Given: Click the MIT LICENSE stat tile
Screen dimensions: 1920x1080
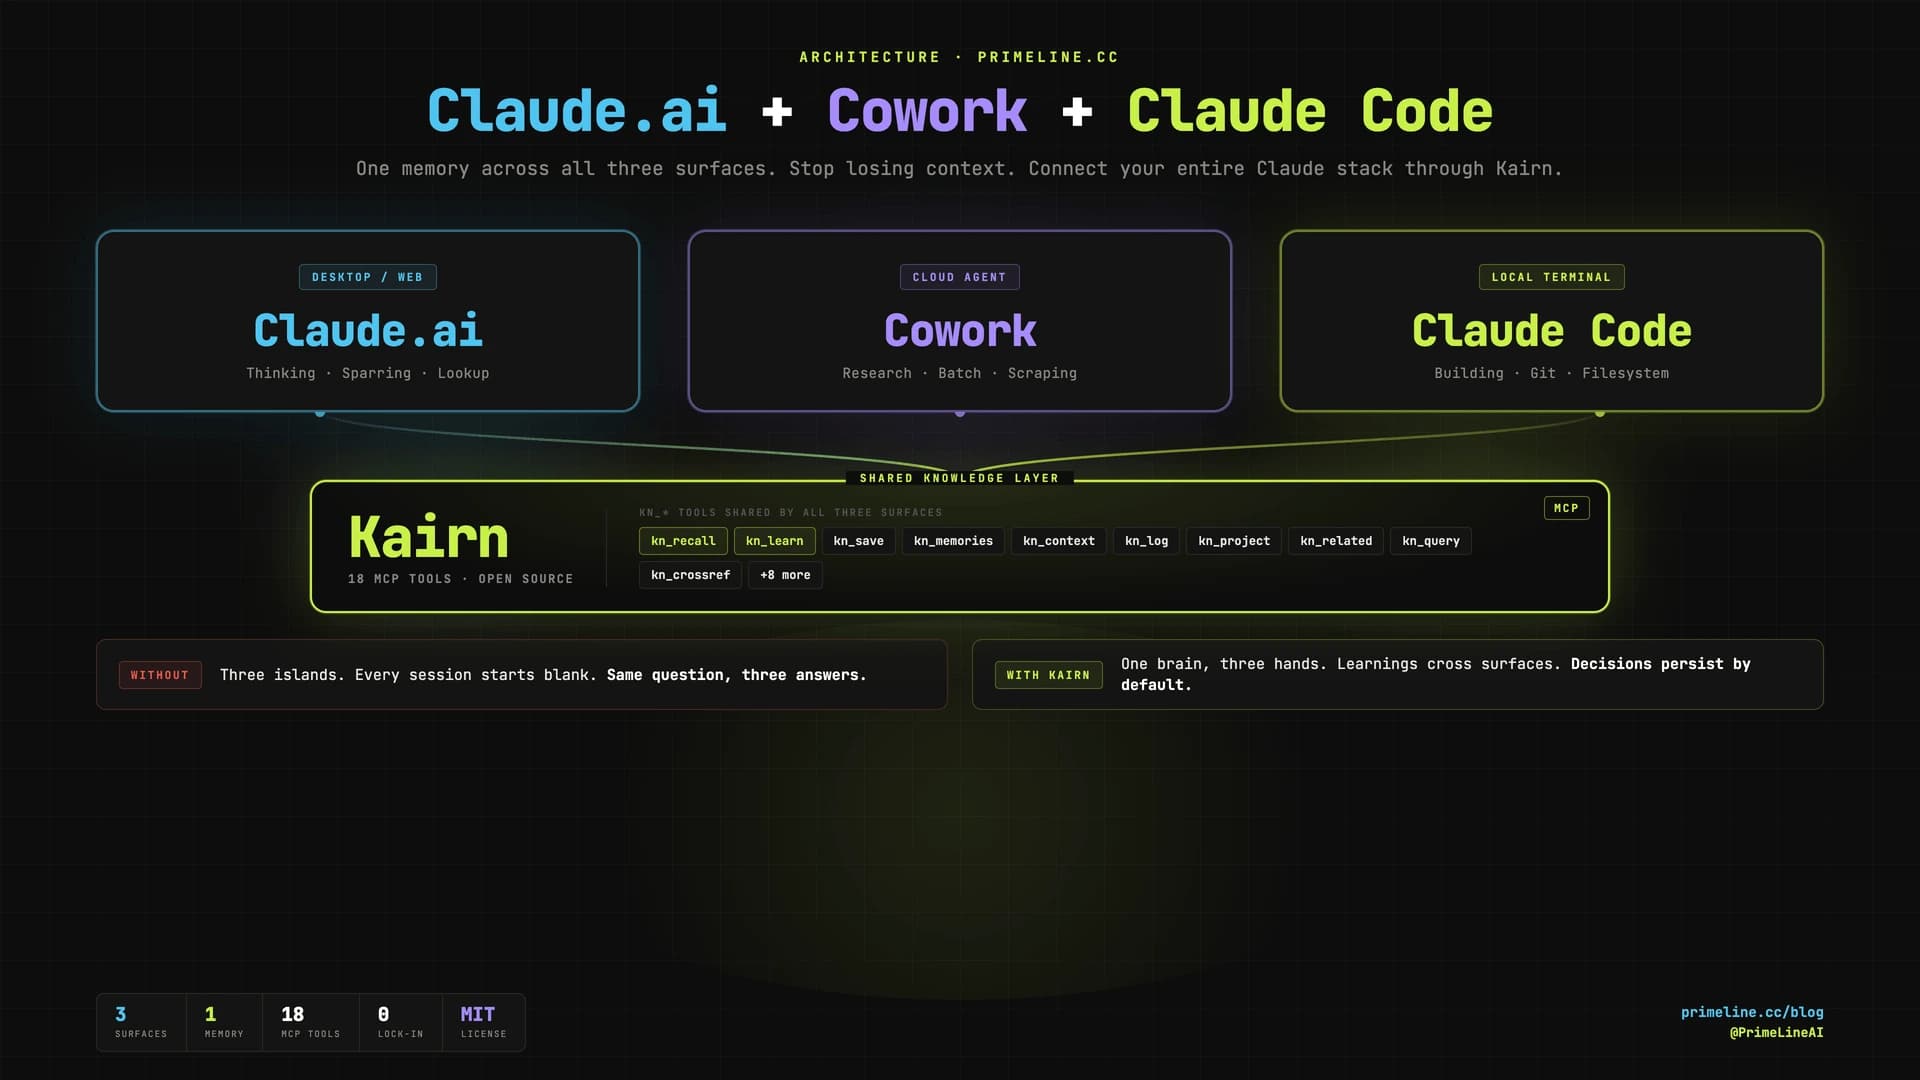Looking at the screenshot, I should 483,1022.
